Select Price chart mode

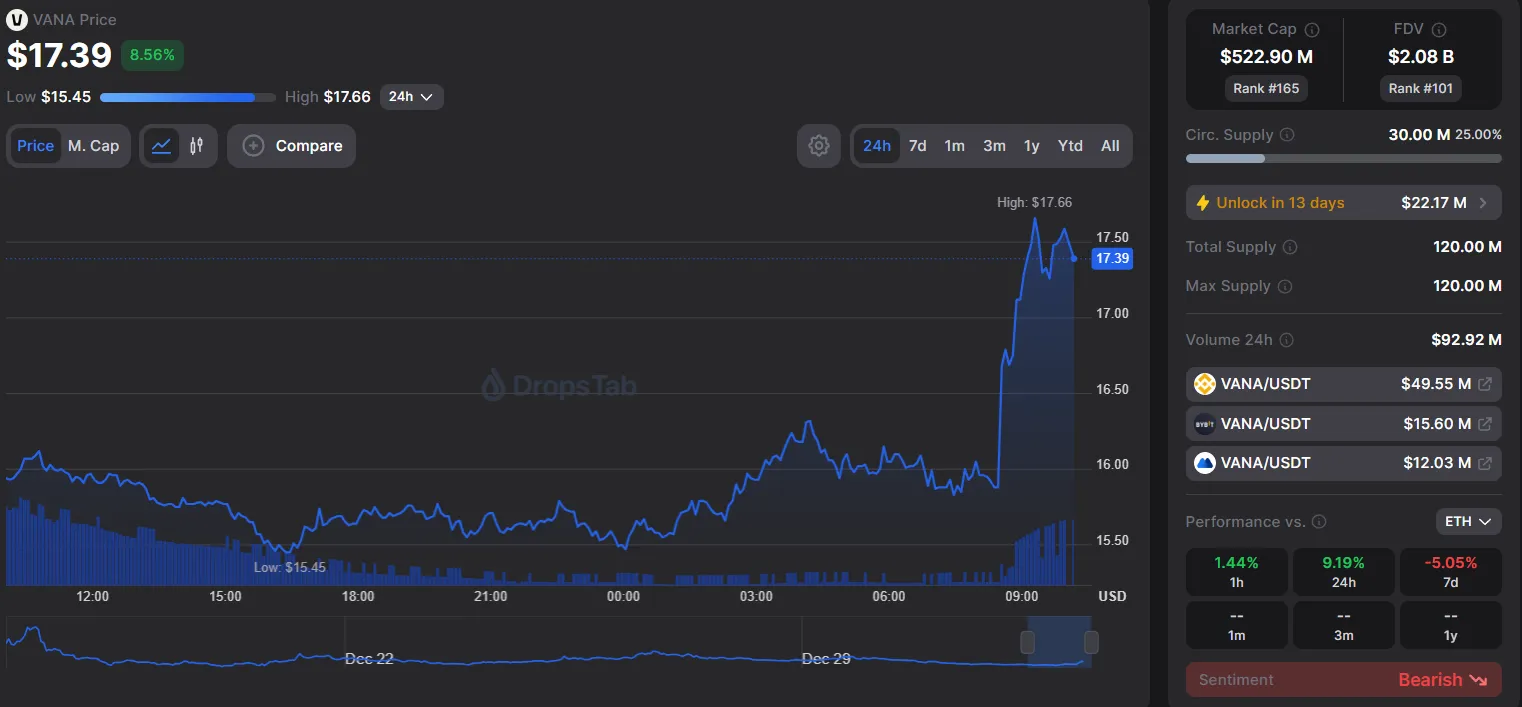(x=35, y=146)
